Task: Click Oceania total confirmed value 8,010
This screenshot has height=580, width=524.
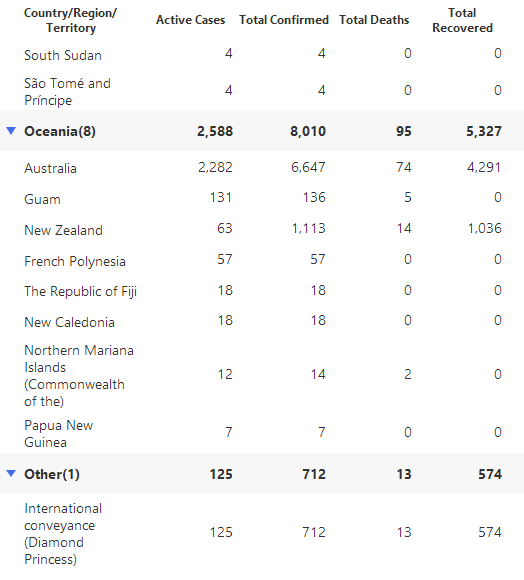Action: click(308, 131)
